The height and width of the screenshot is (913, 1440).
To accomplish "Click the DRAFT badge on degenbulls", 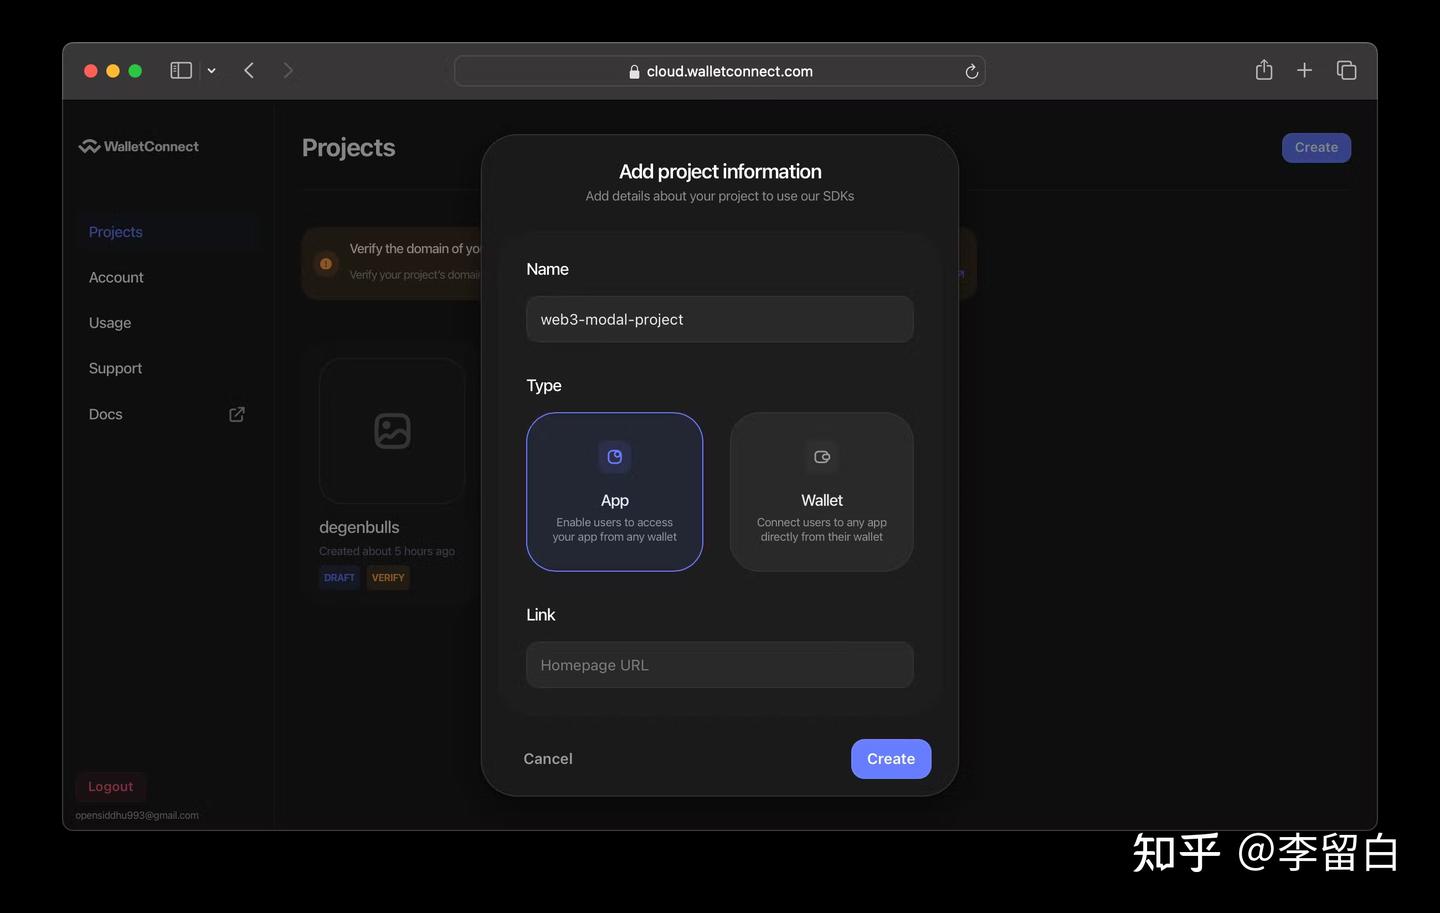I will pyautogui.click(x=339, y=578).
